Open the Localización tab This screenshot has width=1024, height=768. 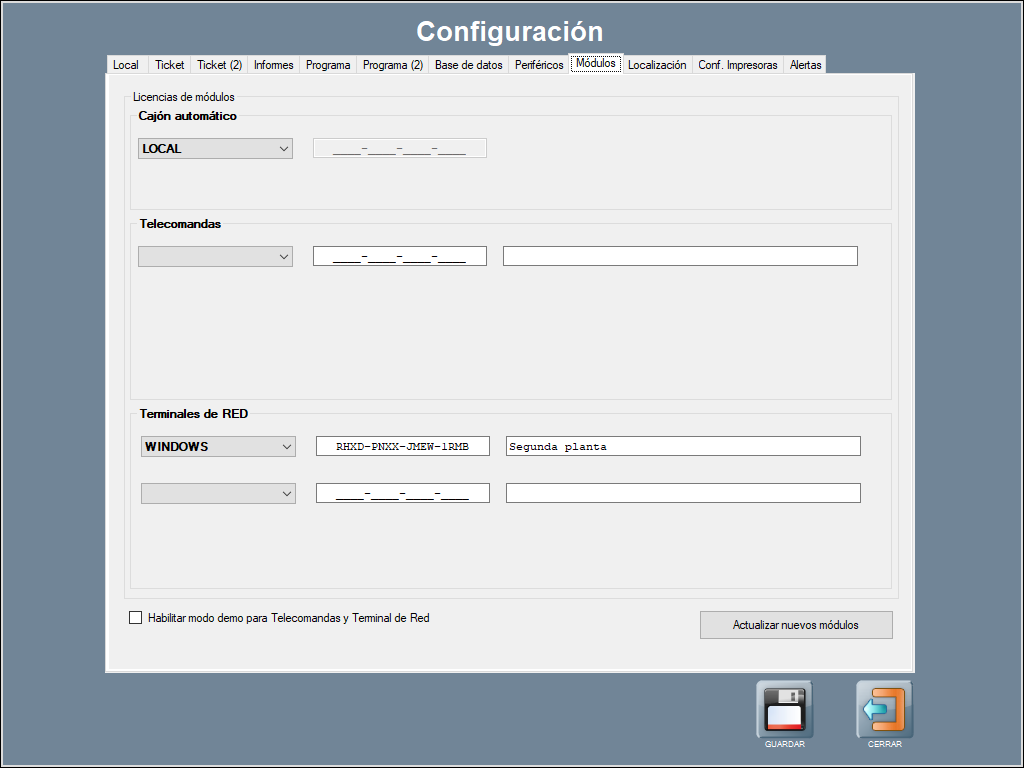(x=657, y=65)
